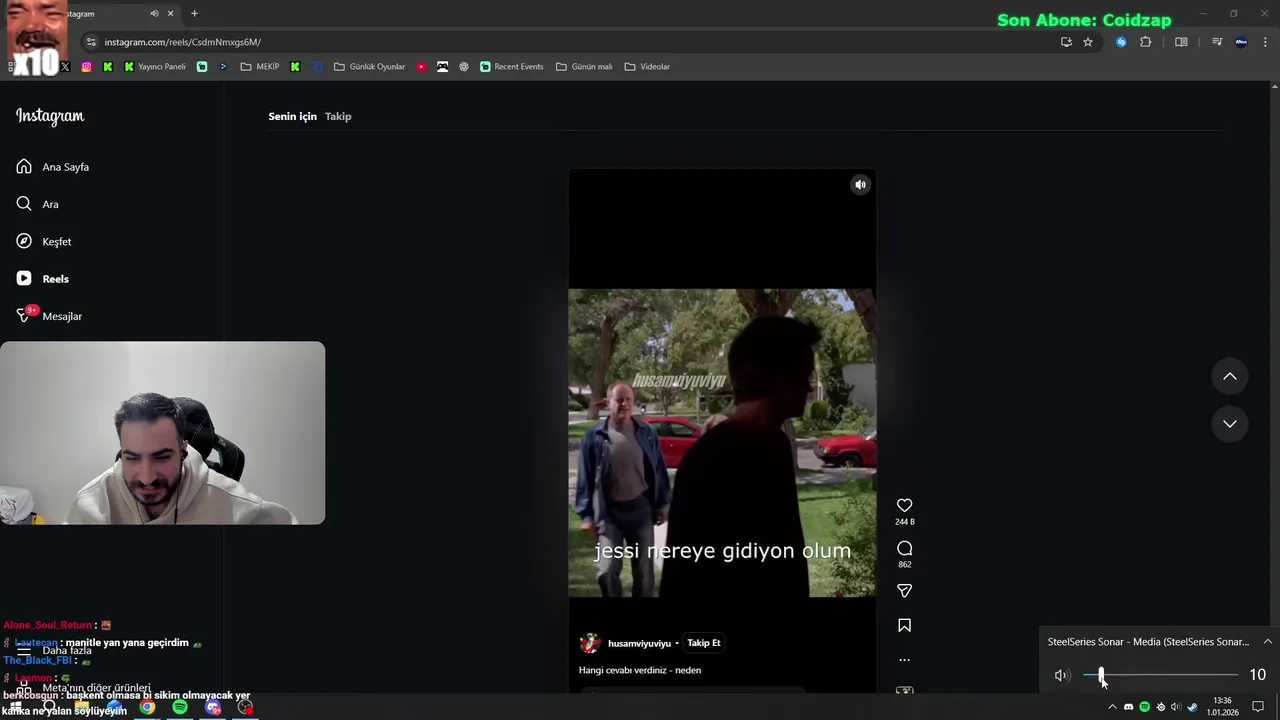
Task: Open the reading mode side panel icon
Action: (x=1181, y=42)
